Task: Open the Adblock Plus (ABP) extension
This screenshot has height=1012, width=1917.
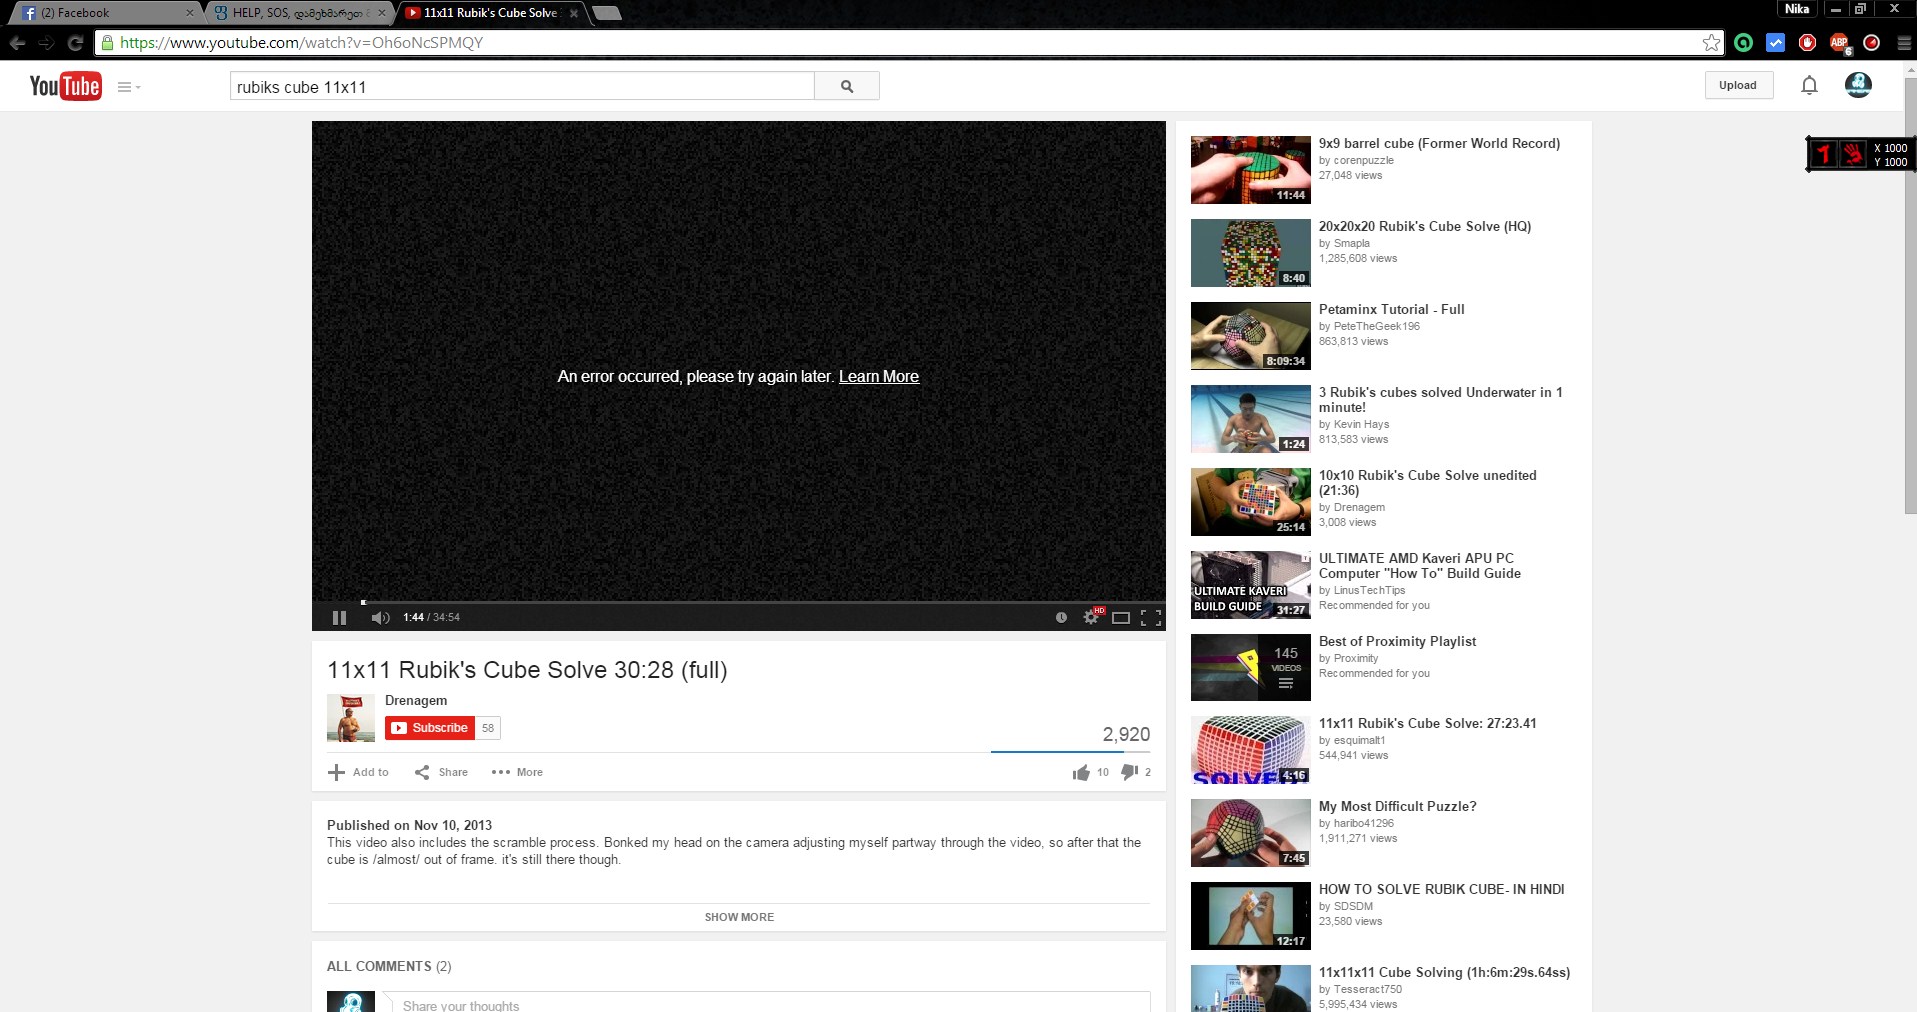Action: (1839, 43)
